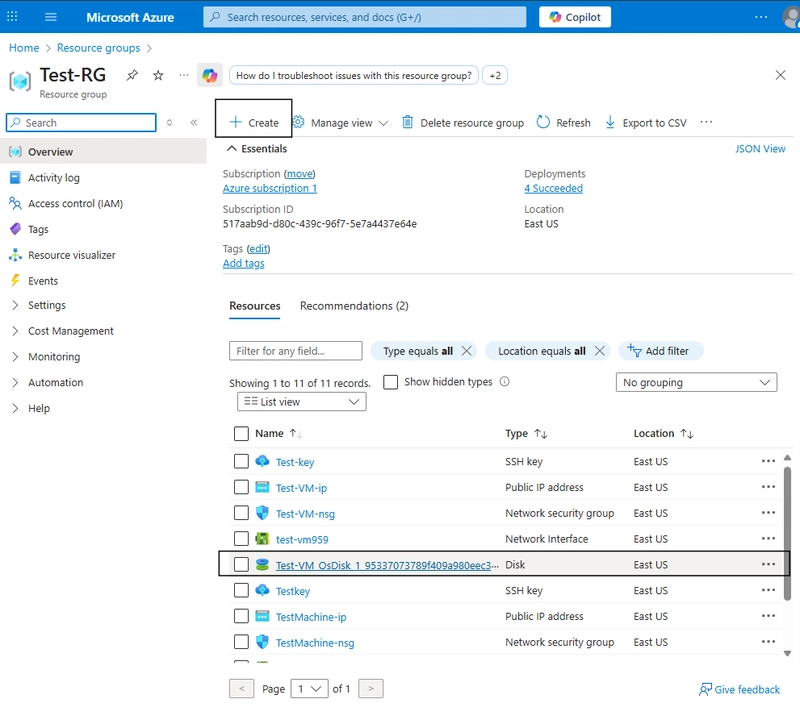The width and height of the screenshot is (800, 724).
Task: Click info icon next to Show hidden types
Action: point(504,382)
